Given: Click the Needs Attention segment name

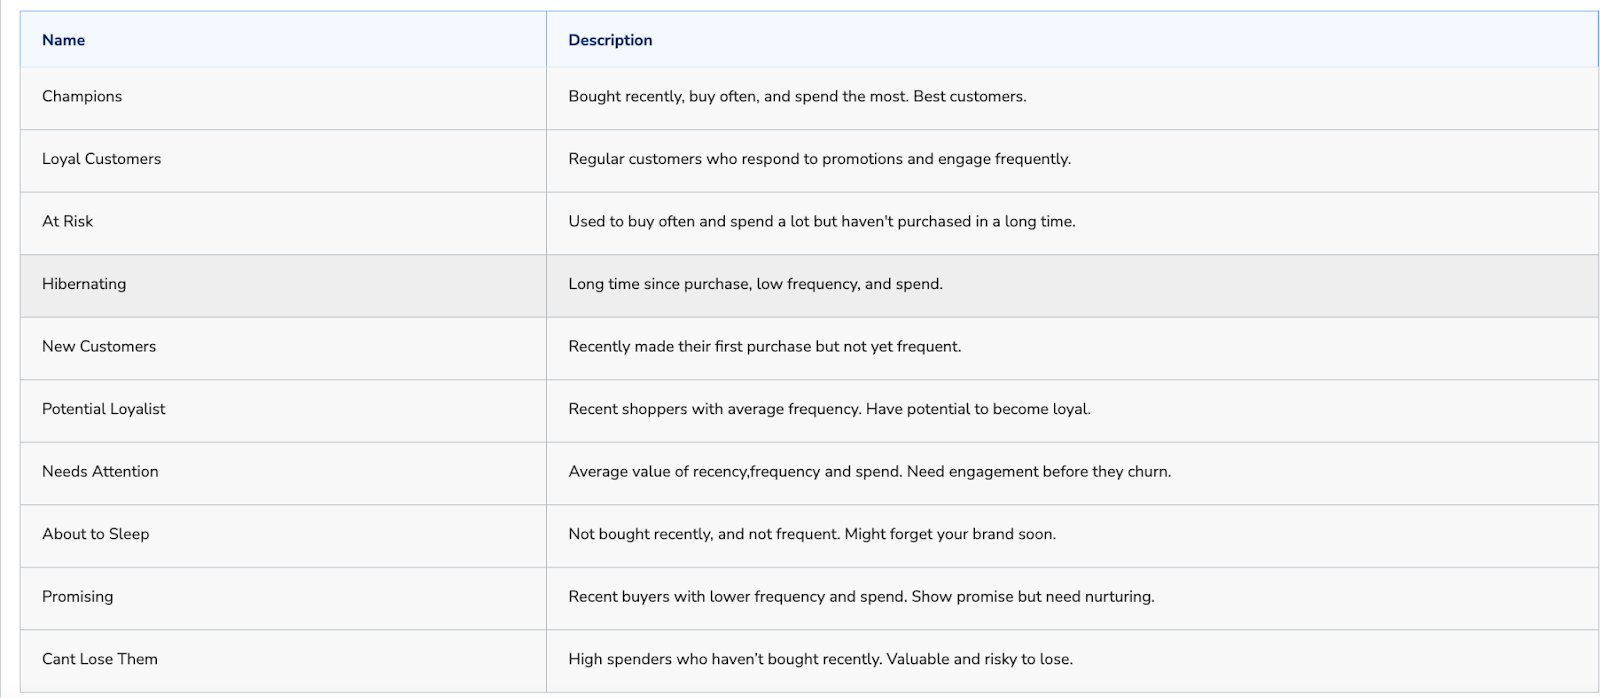Looking at the screenshot, I should click(x=100, y=471).
